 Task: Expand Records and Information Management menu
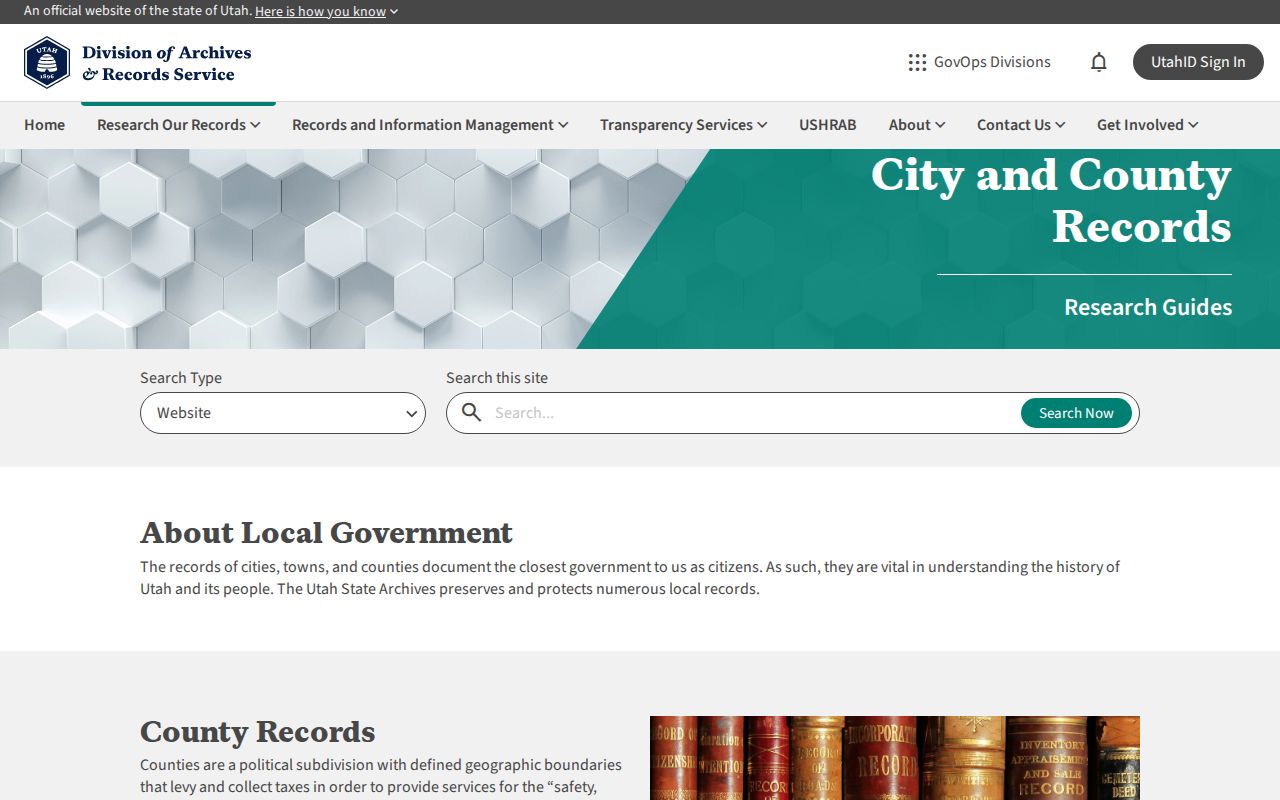pyautogui.click(x=430, y=125)
